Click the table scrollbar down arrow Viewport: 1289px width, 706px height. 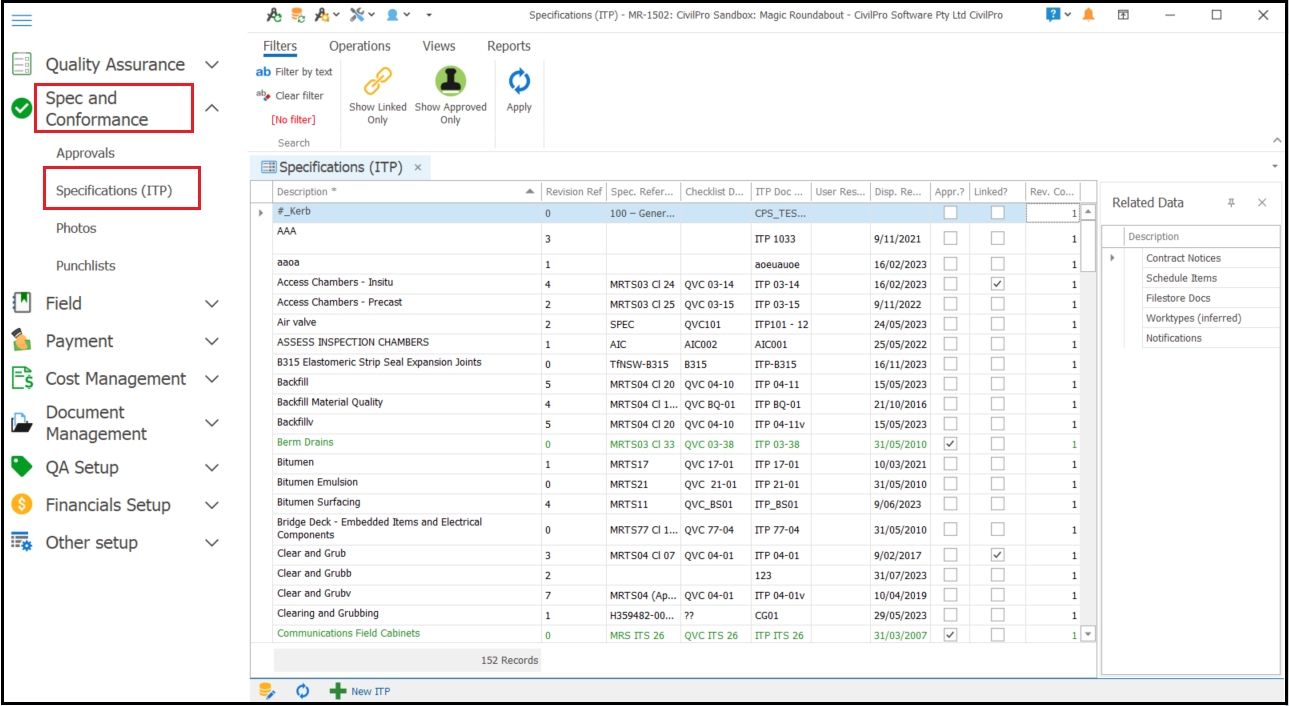[x=1089, y=634]
